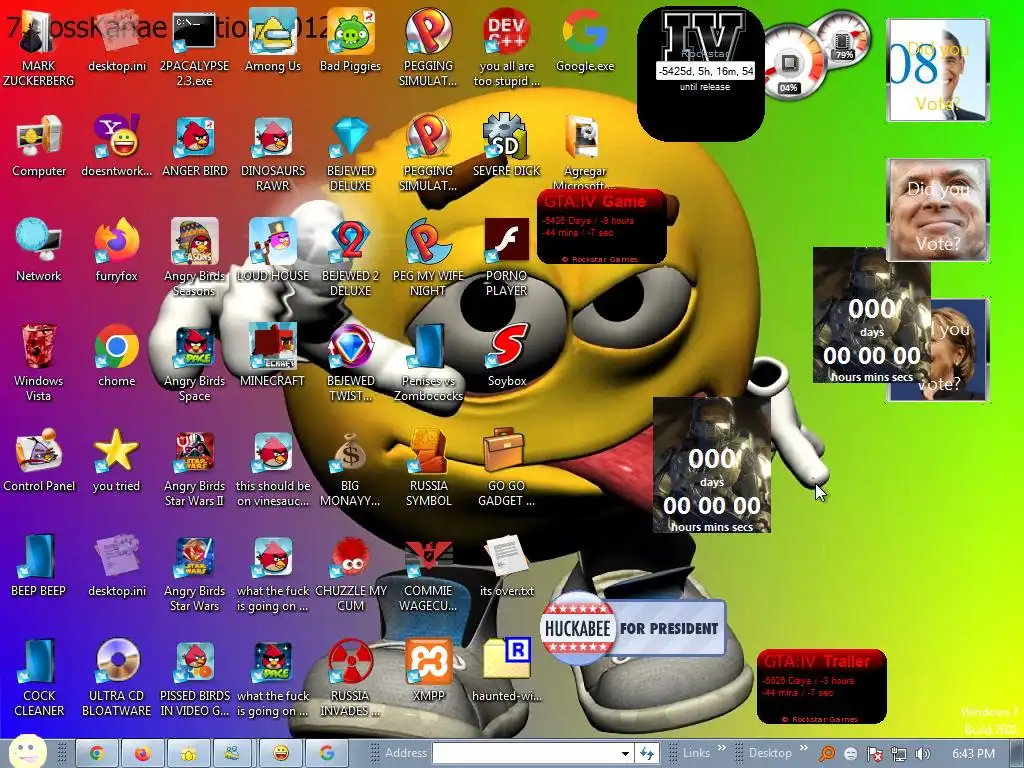Expand the Links toolbar chevron
1024x768 pixels.
(722, 748)
